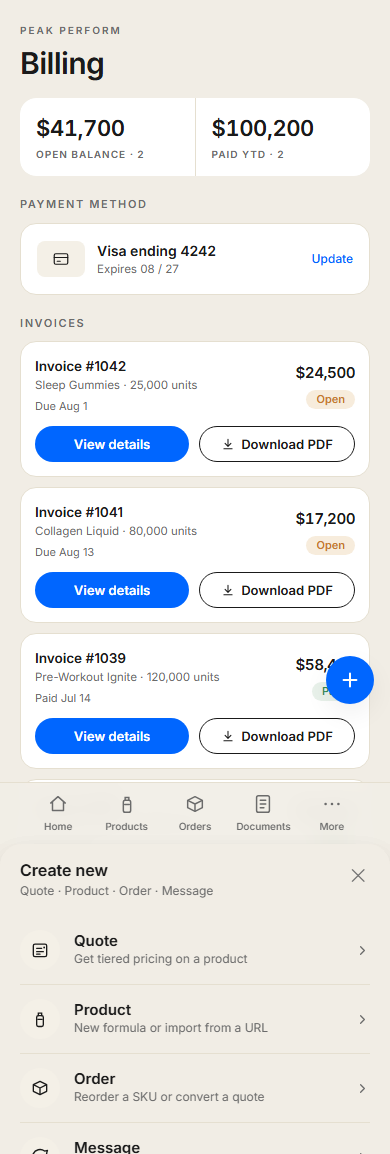This screenshot has width=390, height=1154.
Task: View details for Invoice #1039
Action: (112, 736)
